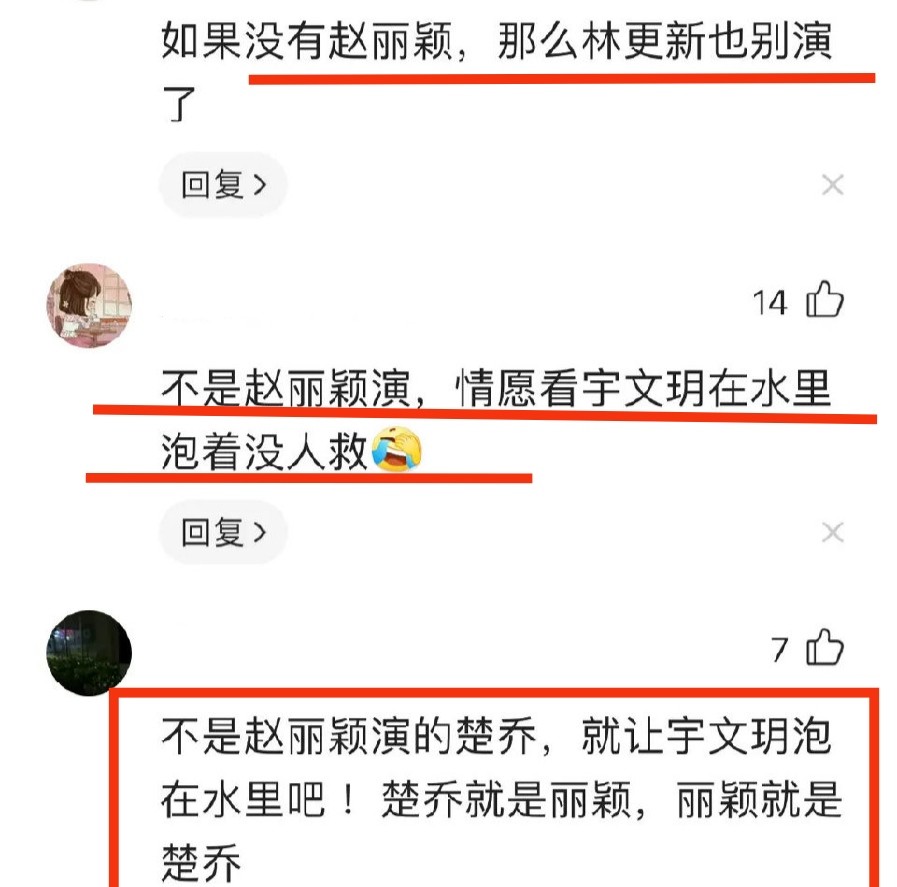897x887 pixels.
Task: Like the comment with 14 likes
Action: pos(824,299)
